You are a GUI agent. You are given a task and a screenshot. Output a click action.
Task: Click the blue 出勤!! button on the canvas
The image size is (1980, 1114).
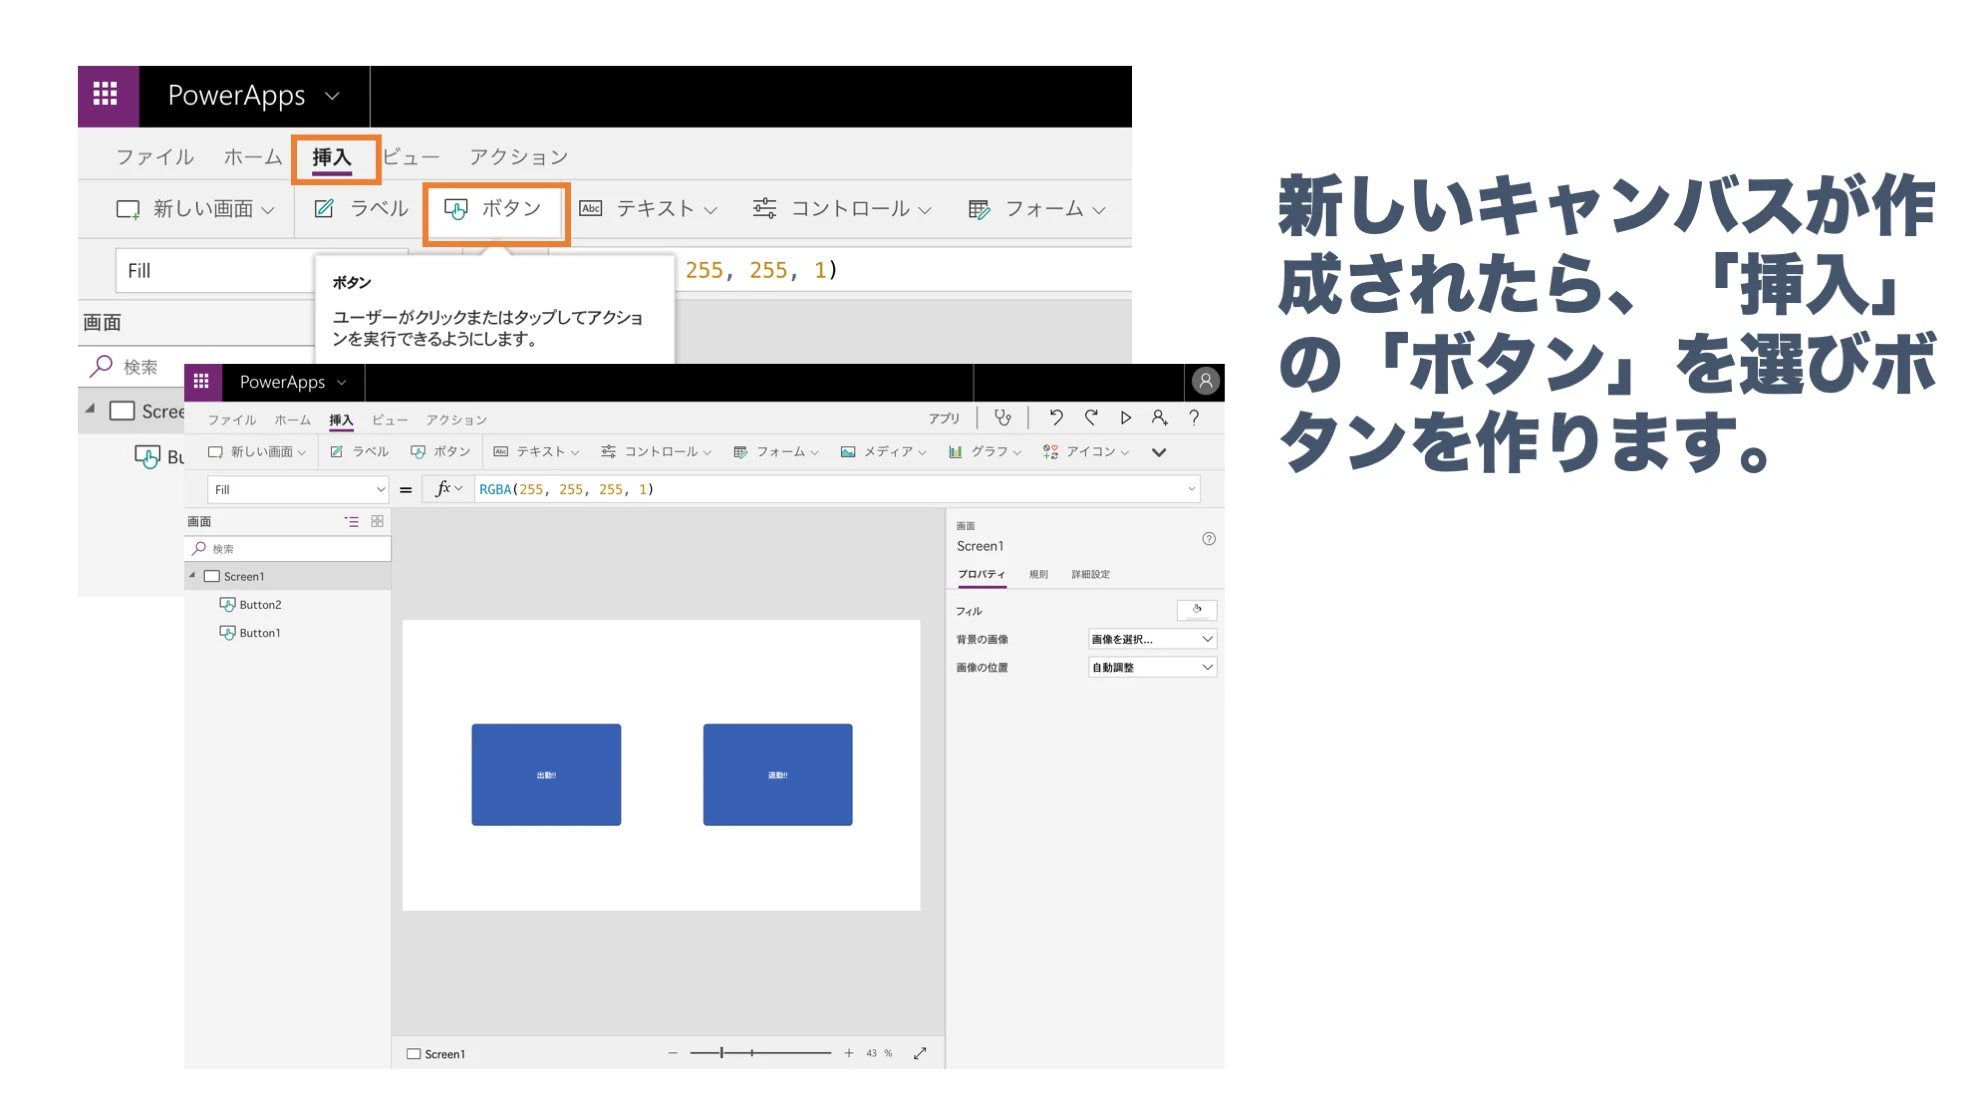point(546,775)
